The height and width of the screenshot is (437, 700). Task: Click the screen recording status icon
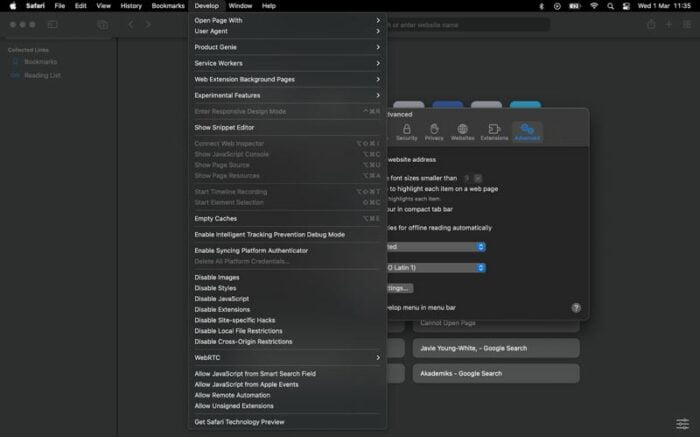pyautogui.click(x=557, y=6)
